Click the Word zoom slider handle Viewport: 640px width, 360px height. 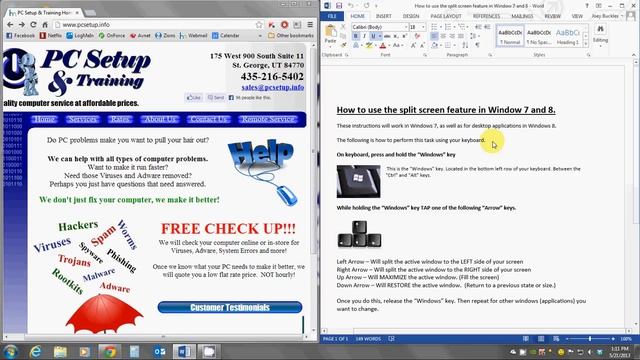[590, 339]
